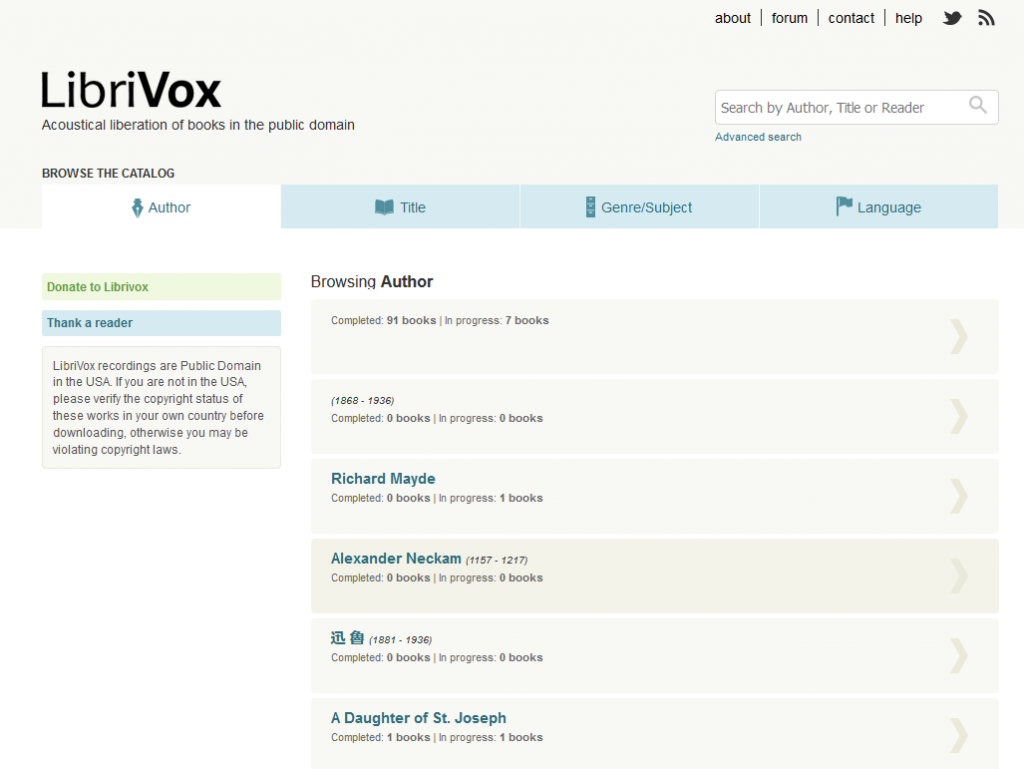Image resolution: width=1024 pixels, height=769 pixels.
Task: Open the about page
Action: pos(733,18)
